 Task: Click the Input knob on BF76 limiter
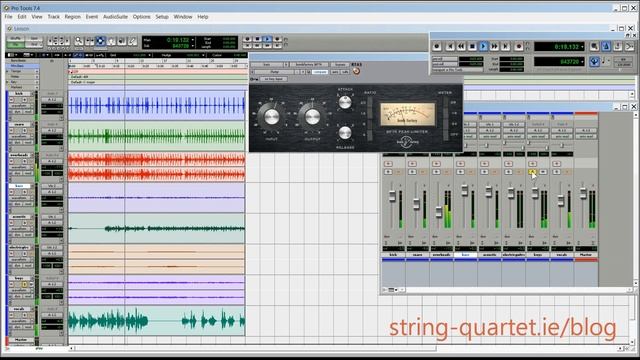pyautogui.click(x=271, y=117)
